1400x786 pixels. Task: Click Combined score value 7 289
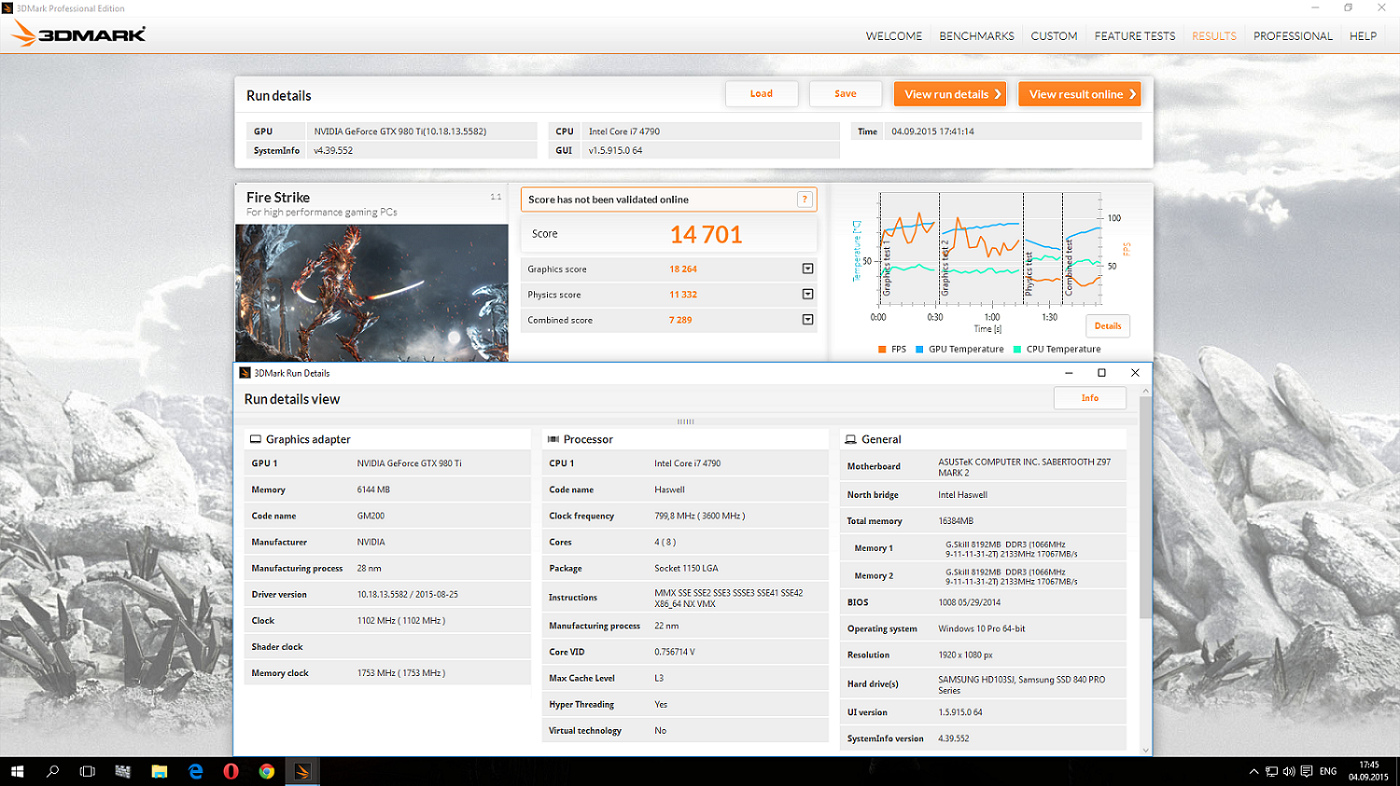click(x=681, y=320)
